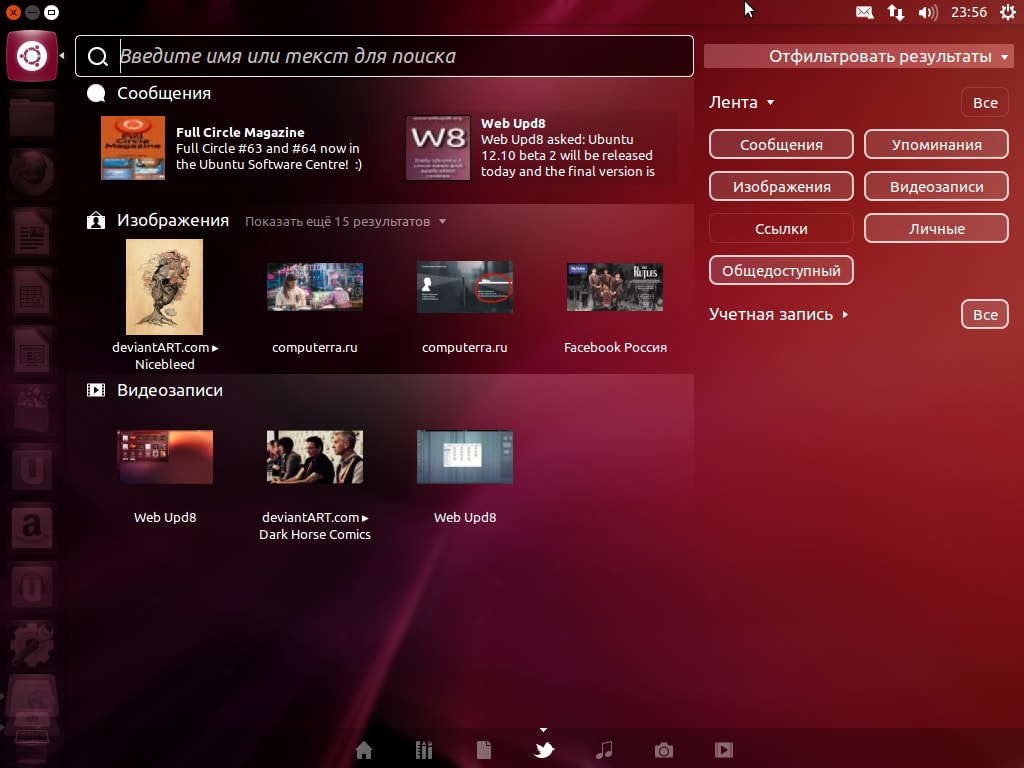The height and width of the screenshot is (768, 1024).
Task: Enable the Ссылки filter
Action: [x=781, y=229]
